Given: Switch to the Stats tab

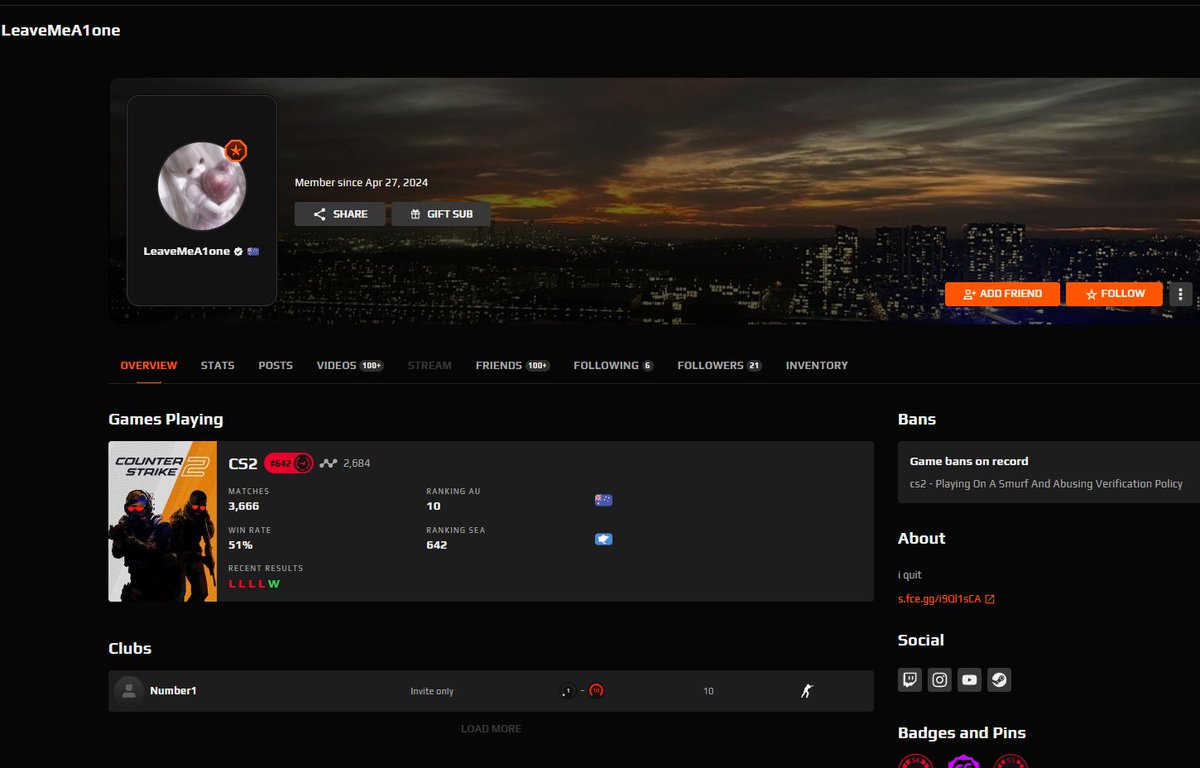Looking at the screenshot, I should click(x=217, y=366).
